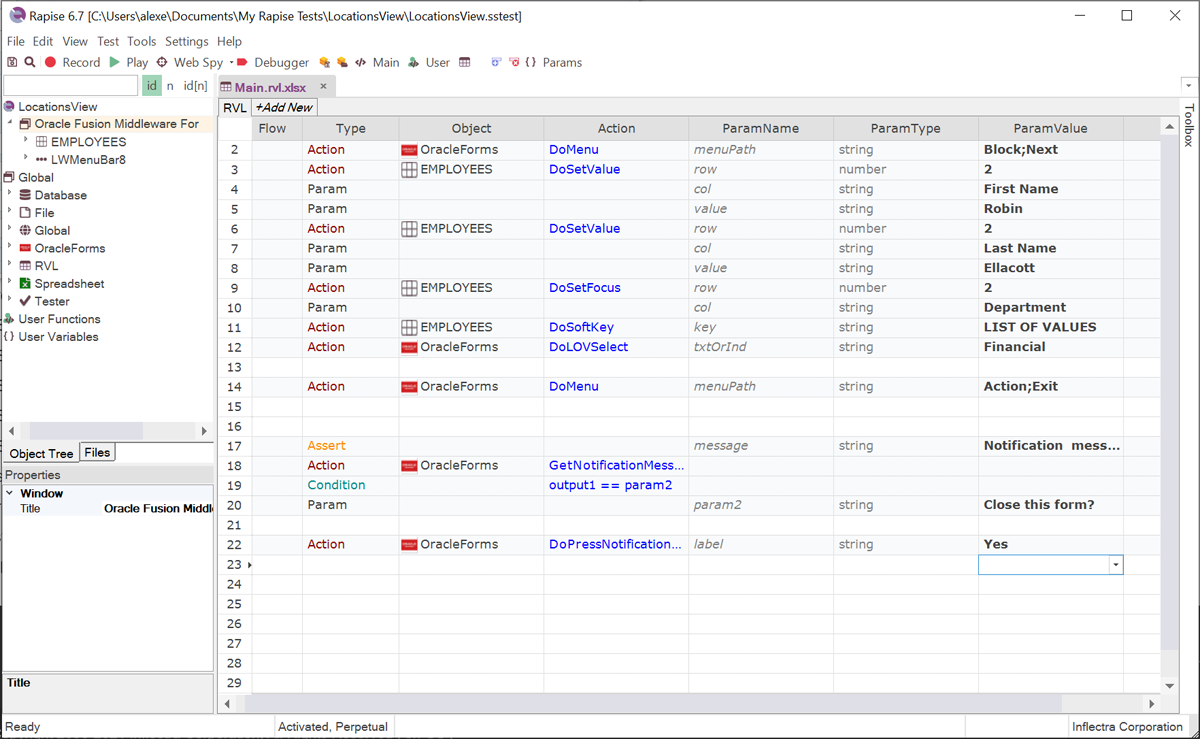
Task: Switch to the Files tab
Action: [97, 453]
